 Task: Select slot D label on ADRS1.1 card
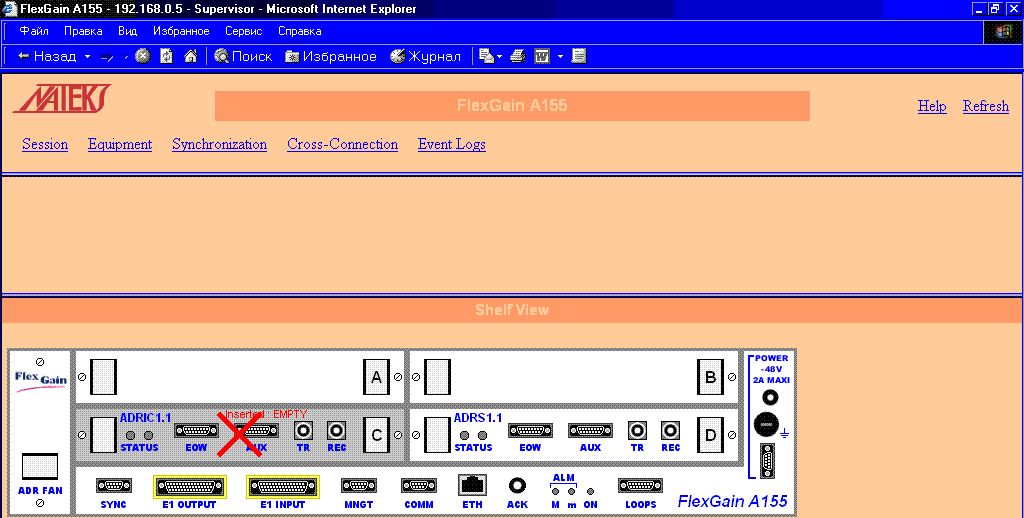[x=711, y=435]
